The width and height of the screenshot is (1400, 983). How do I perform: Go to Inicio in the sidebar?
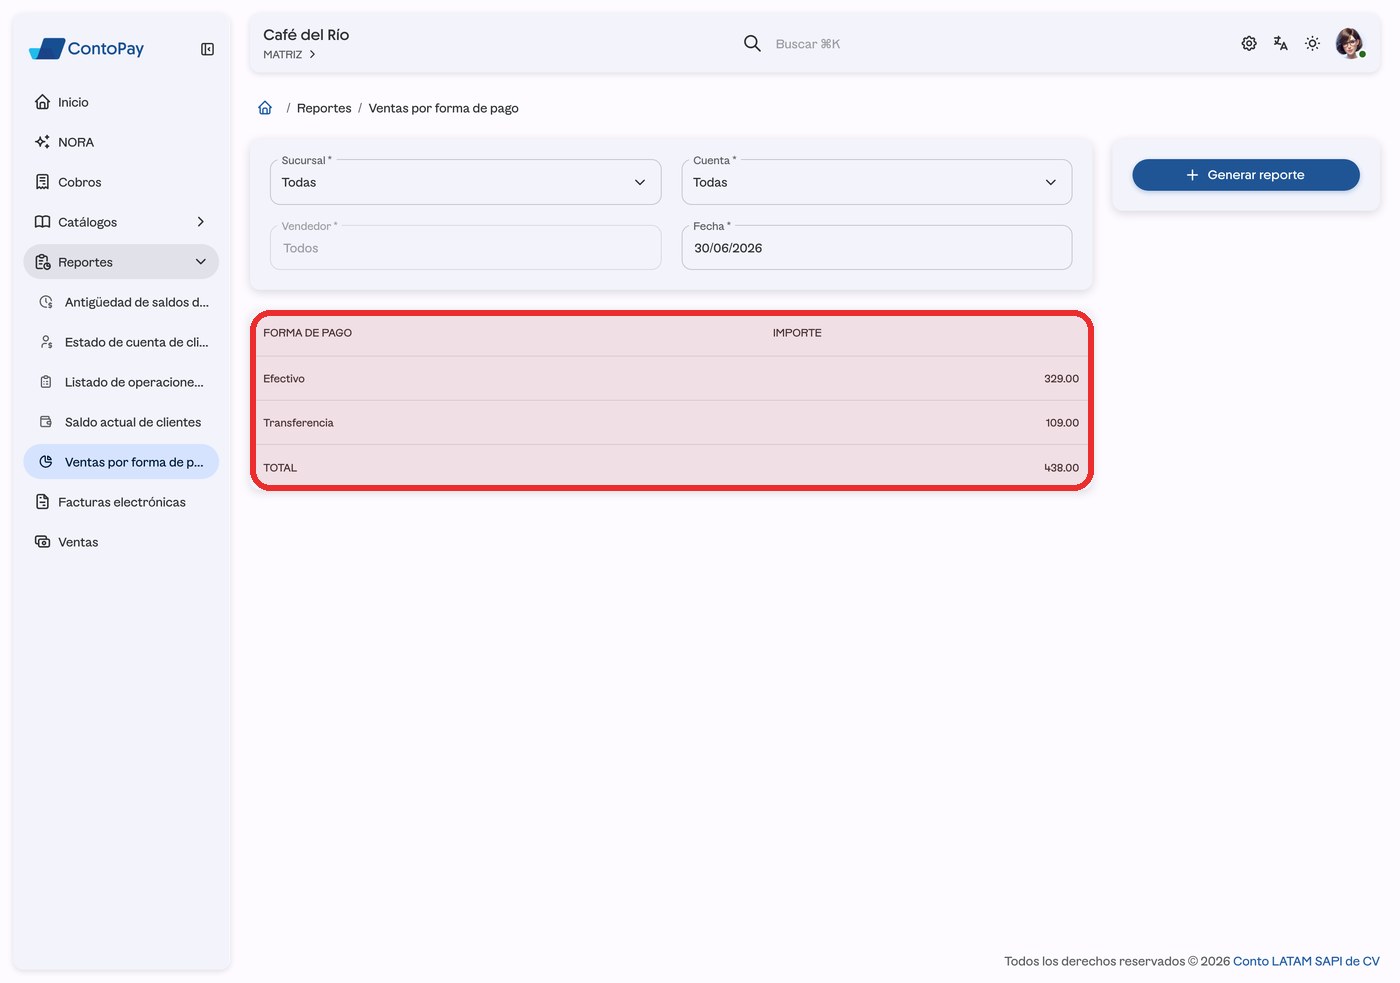(x=121, y=102)
